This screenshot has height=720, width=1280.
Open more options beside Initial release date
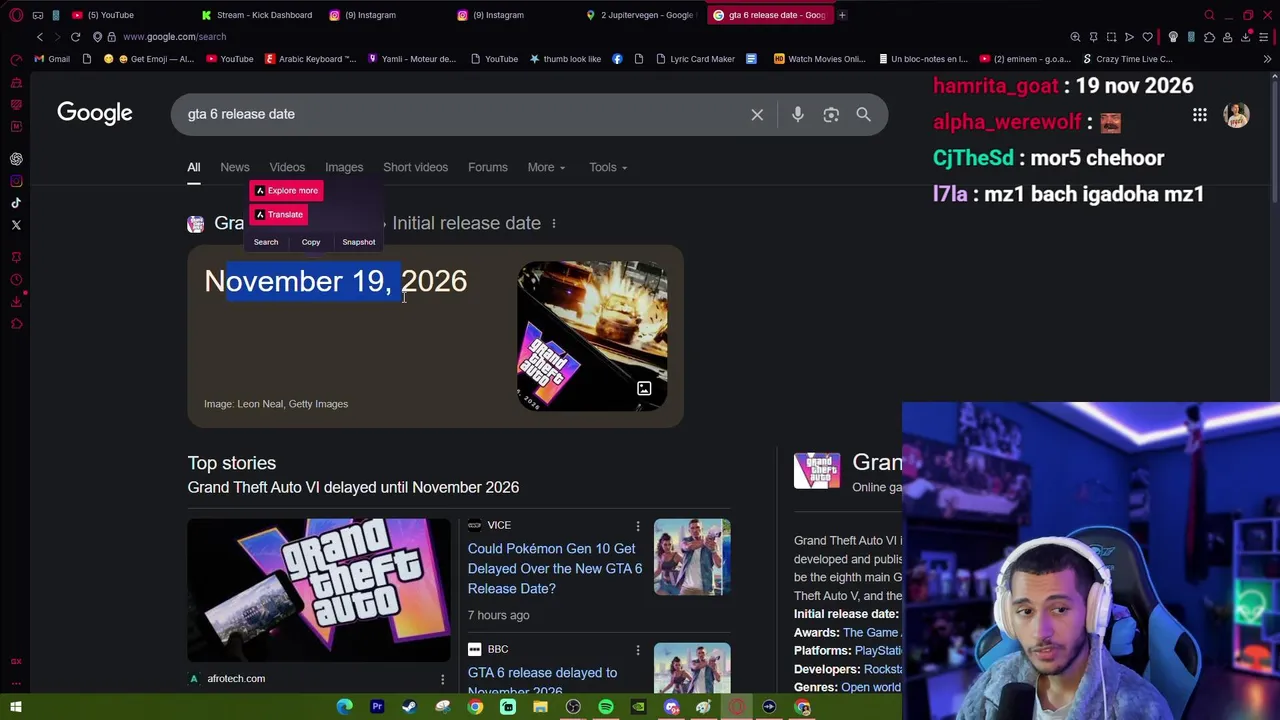pos(553,224)
